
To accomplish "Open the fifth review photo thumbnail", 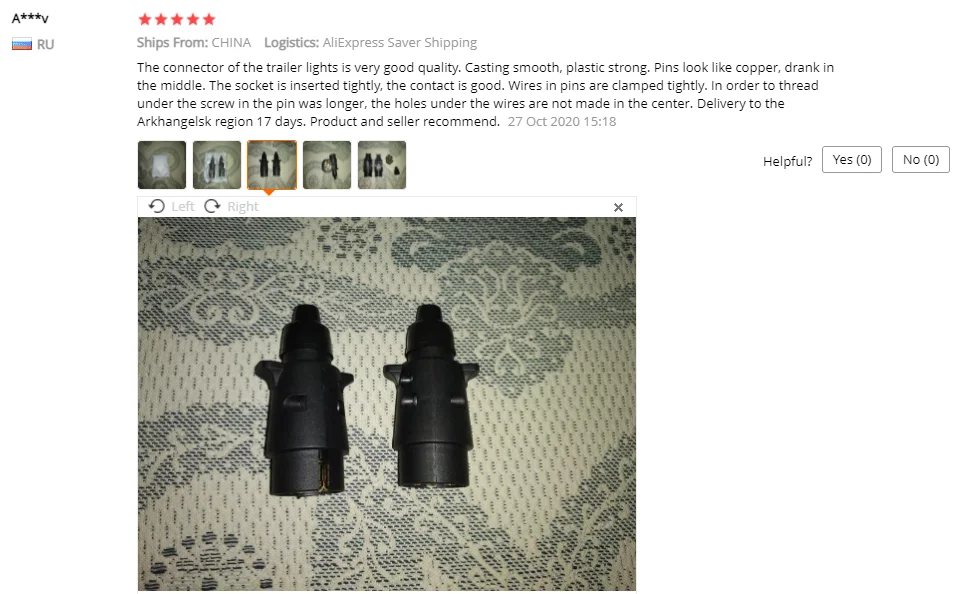I will click(x=382, y=164).
